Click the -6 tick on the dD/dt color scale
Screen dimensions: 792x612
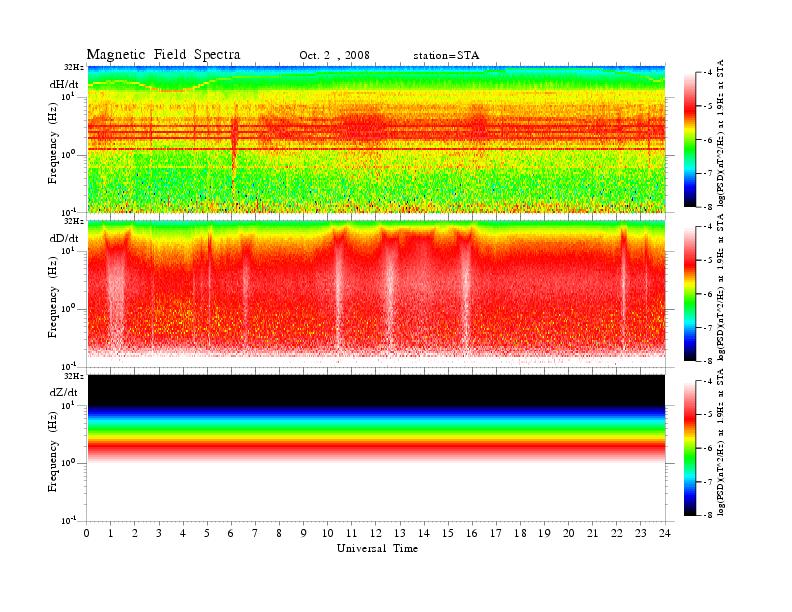click(709, 294)
